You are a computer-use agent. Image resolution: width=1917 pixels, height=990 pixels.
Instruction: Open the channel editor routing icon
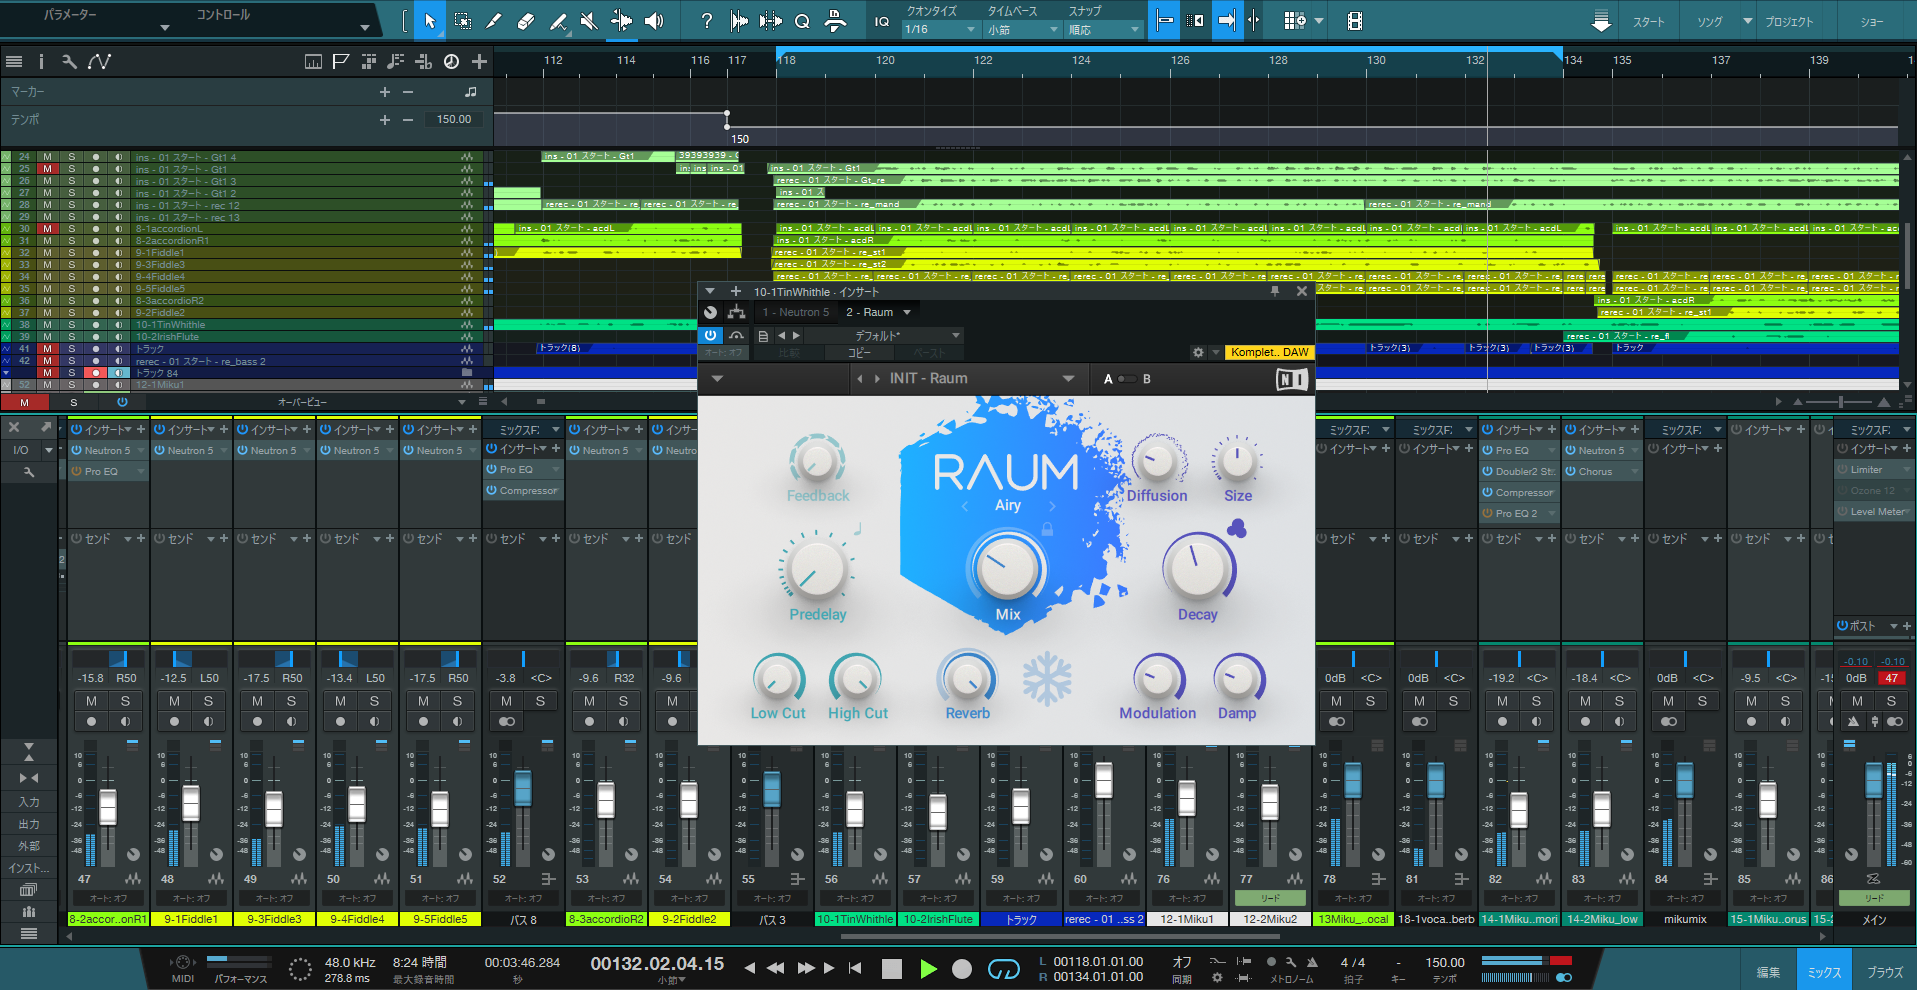click(737, 312)
